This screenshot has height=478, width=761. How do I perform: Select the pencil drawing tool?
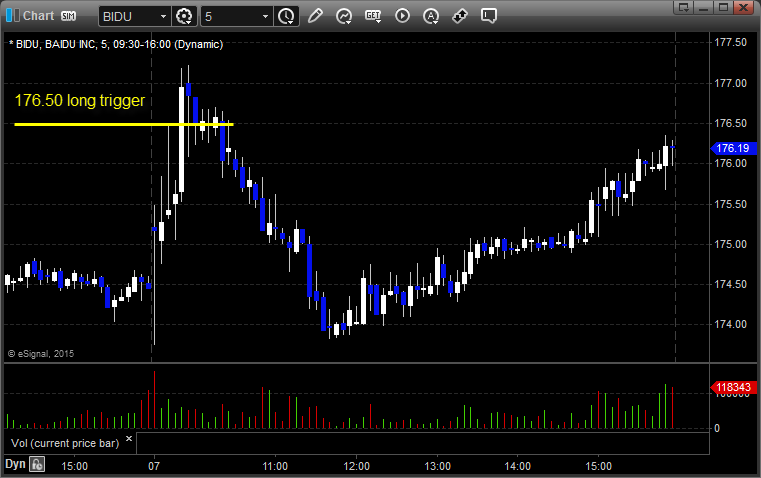tap(315, 16)
